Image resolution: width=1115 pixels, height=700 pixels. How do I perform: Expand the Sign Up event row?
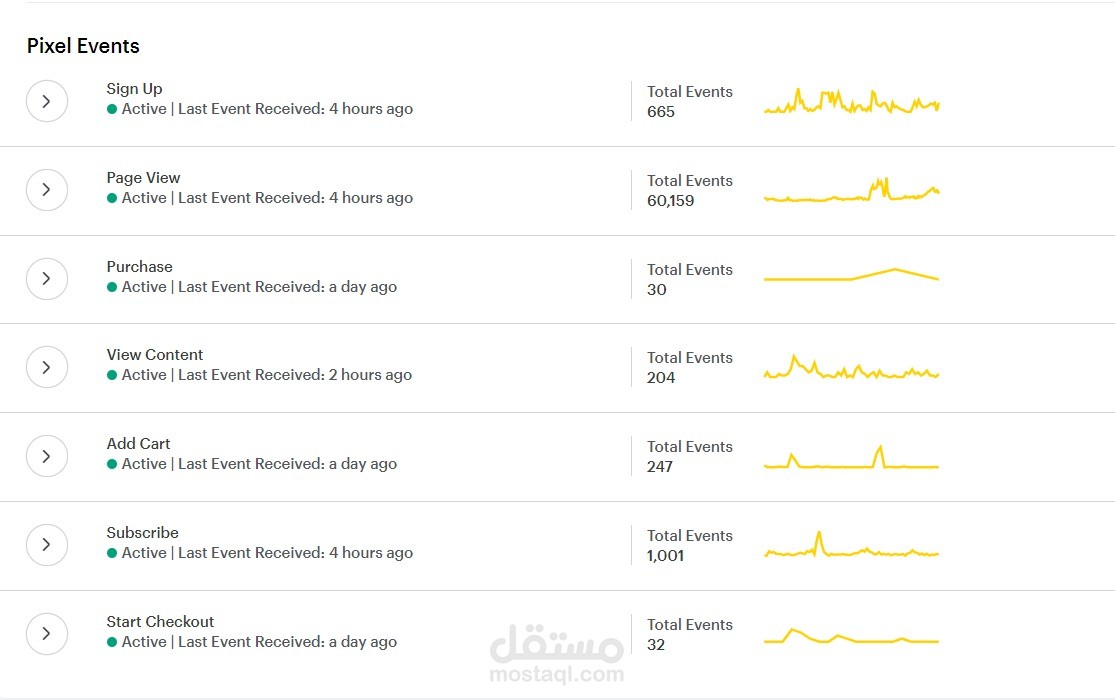(47, 101)
